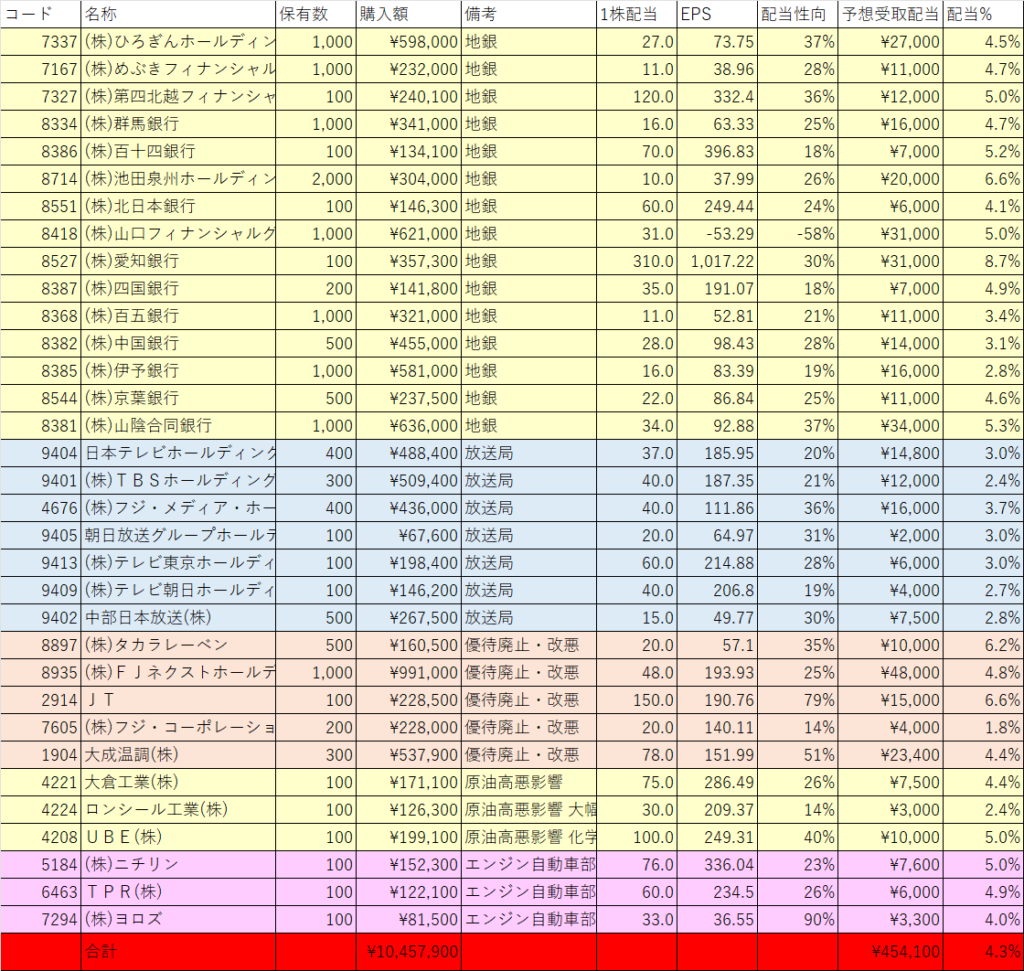Click stock code 7337

coord(59,42)
